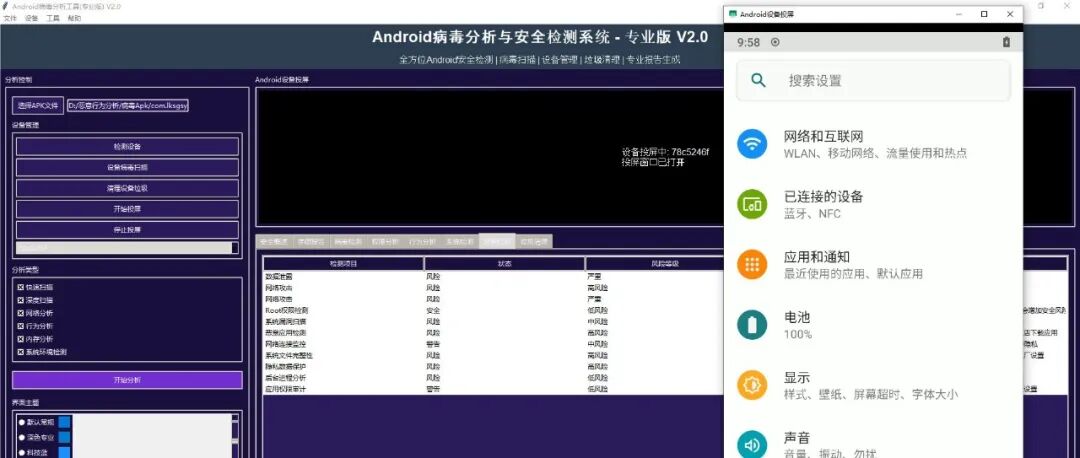The width and height of the screenshot is (1080, 458).
Task: Open 应用和通知 settings entry
Action: point(873,264)
